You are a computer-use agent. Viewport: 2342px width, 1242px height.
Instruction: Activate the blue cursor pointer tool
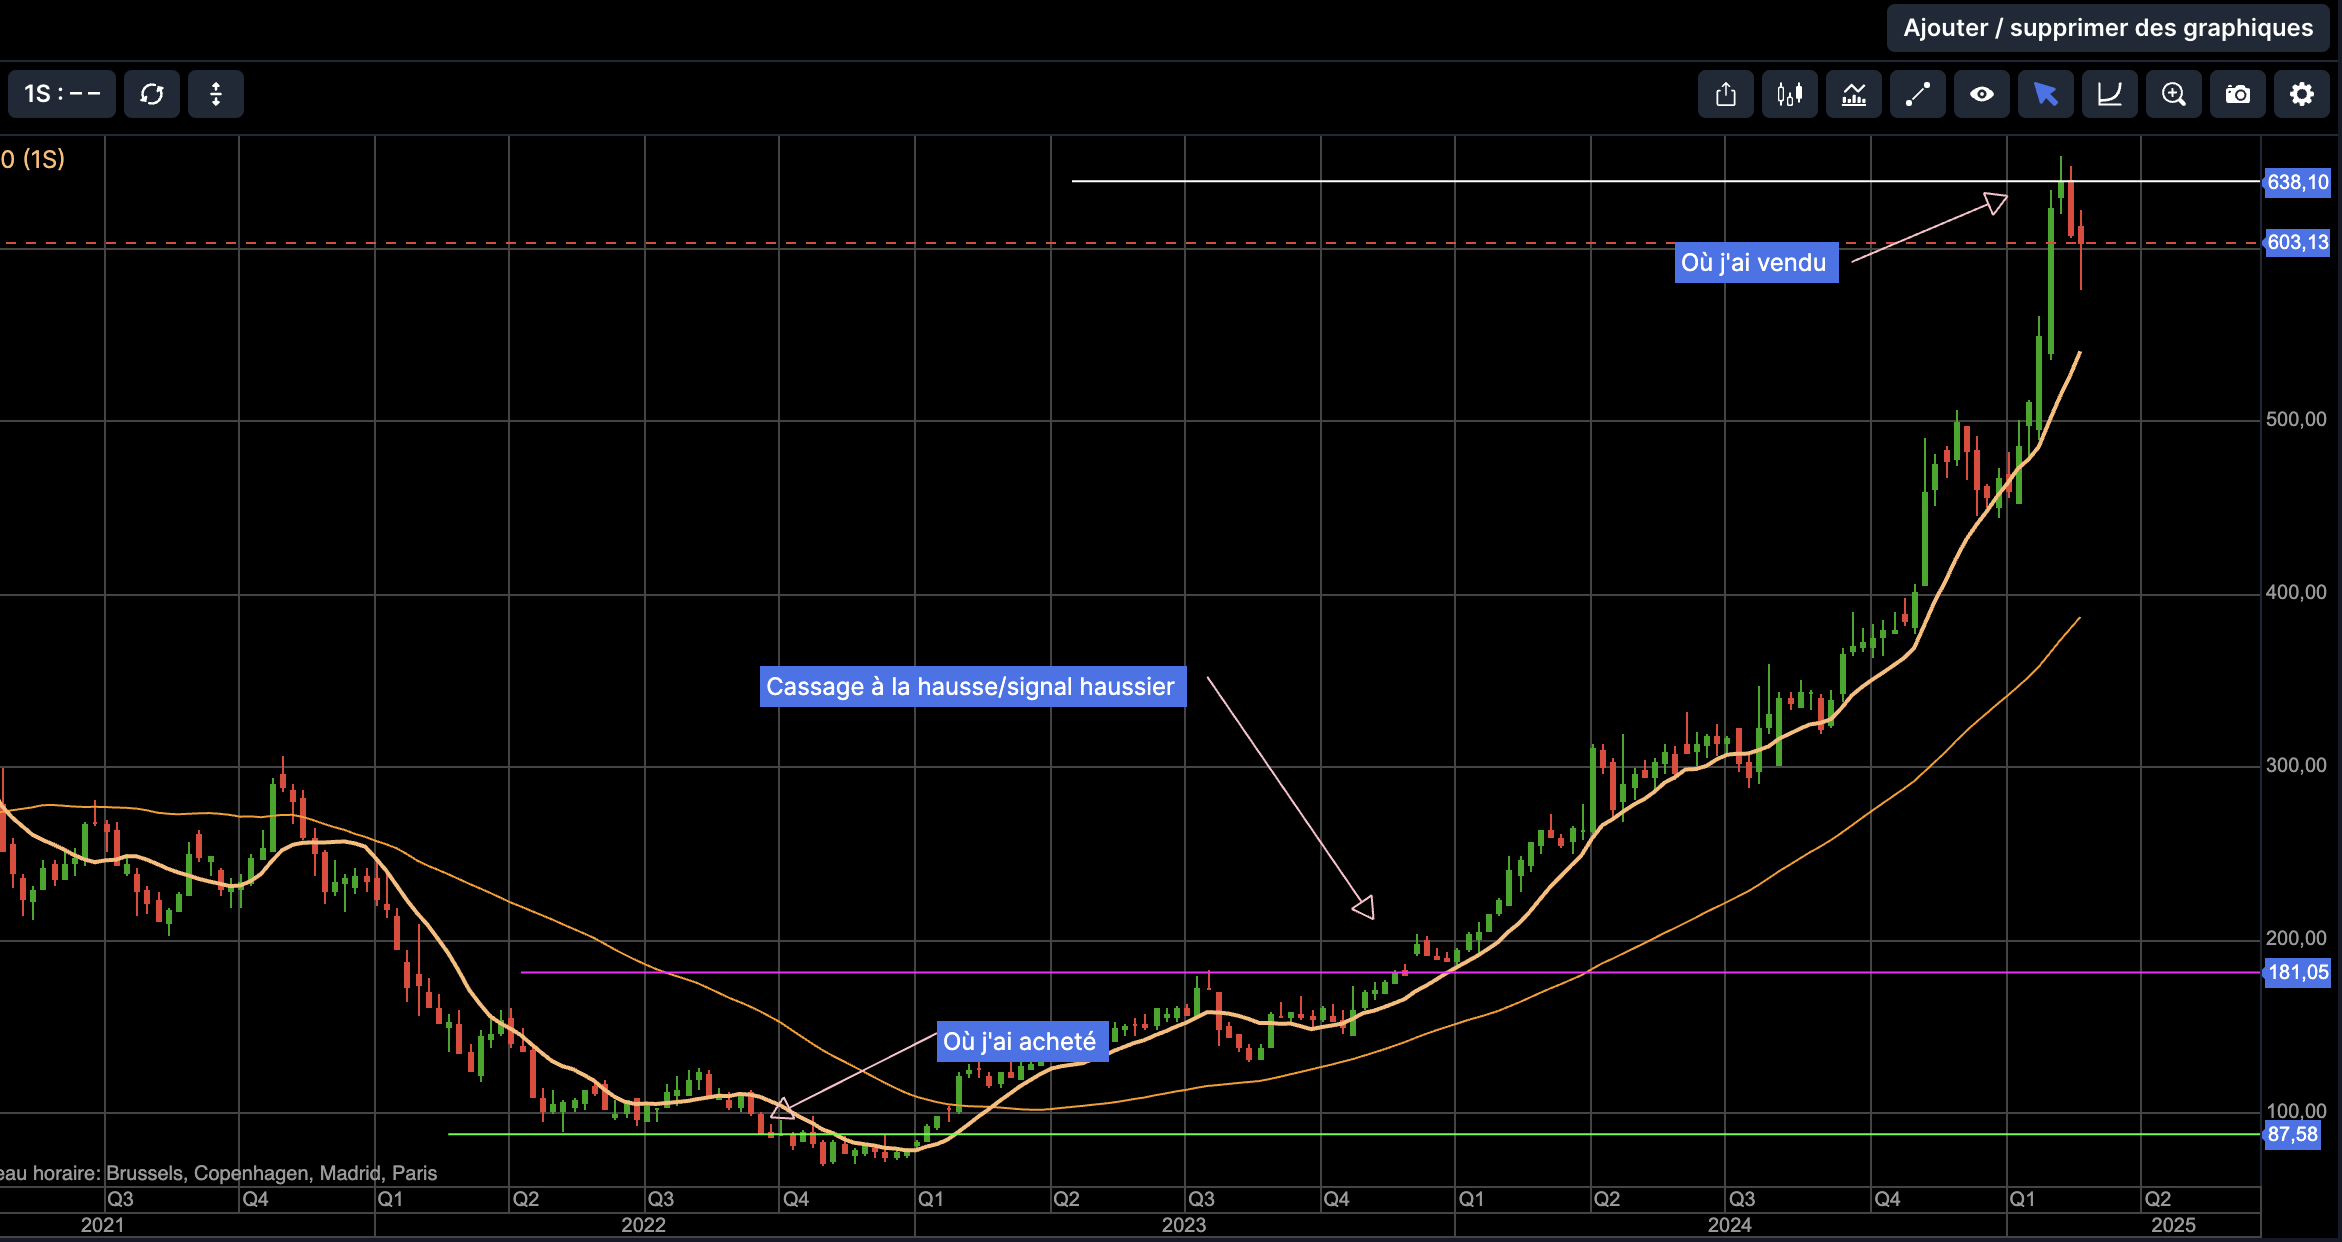(2045, 94)
